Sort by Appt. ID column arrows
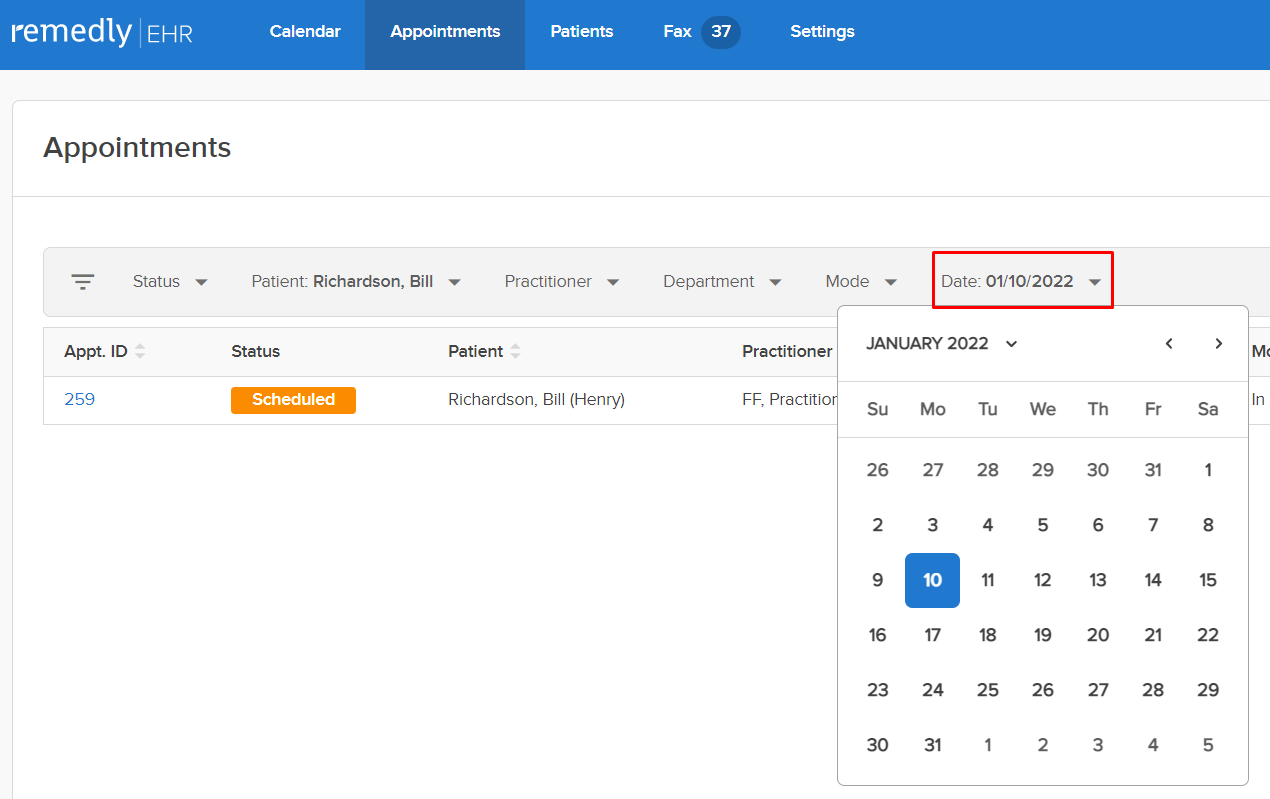Screen dimensions: 1270x799 (x=140, y=351)
